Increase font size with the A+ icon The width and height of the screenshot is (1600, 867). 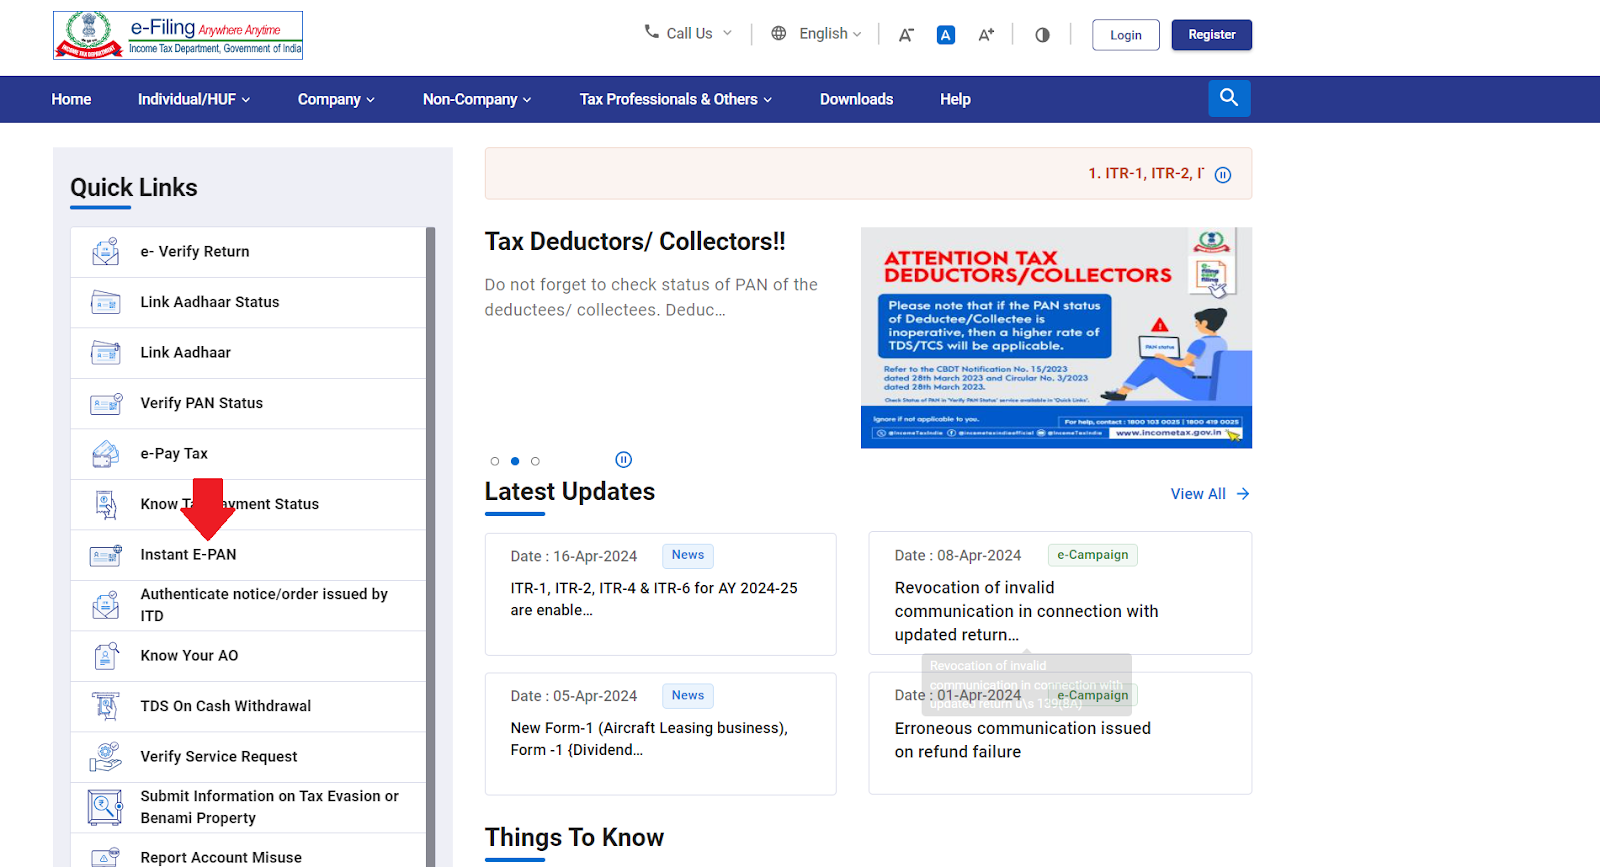coord(986,35)
